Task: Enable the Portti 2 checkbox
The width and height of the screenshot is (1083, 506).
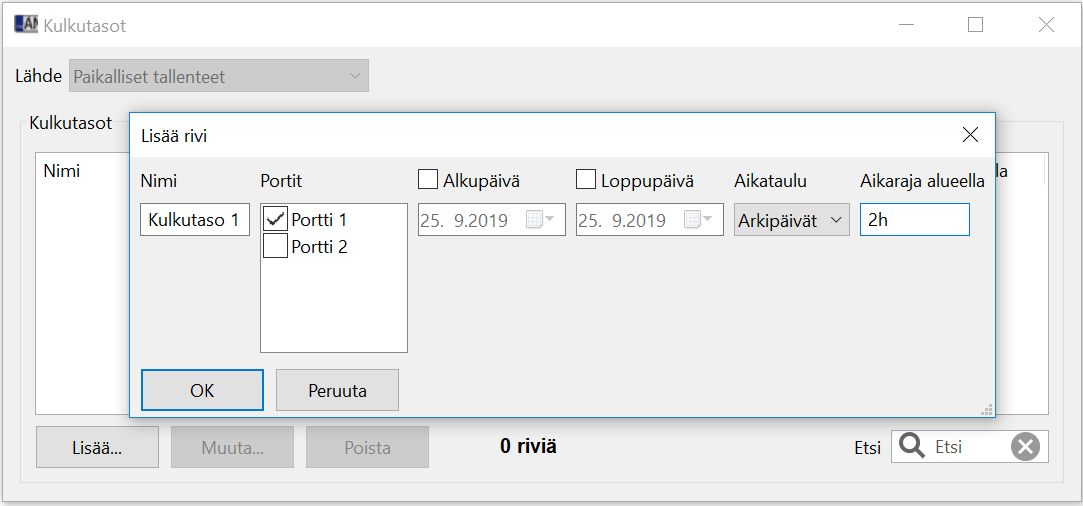Action: pos(276,246)
